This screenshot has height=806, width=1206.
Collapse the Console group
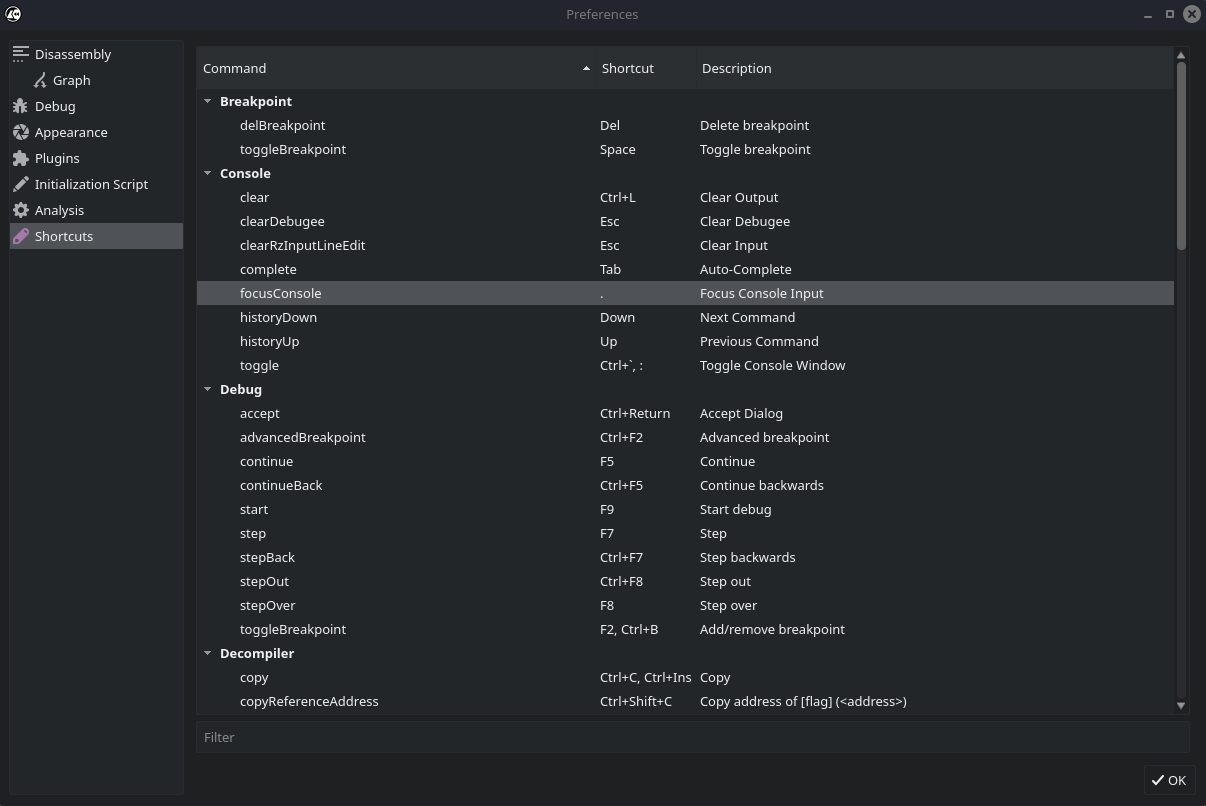point(208,173)
